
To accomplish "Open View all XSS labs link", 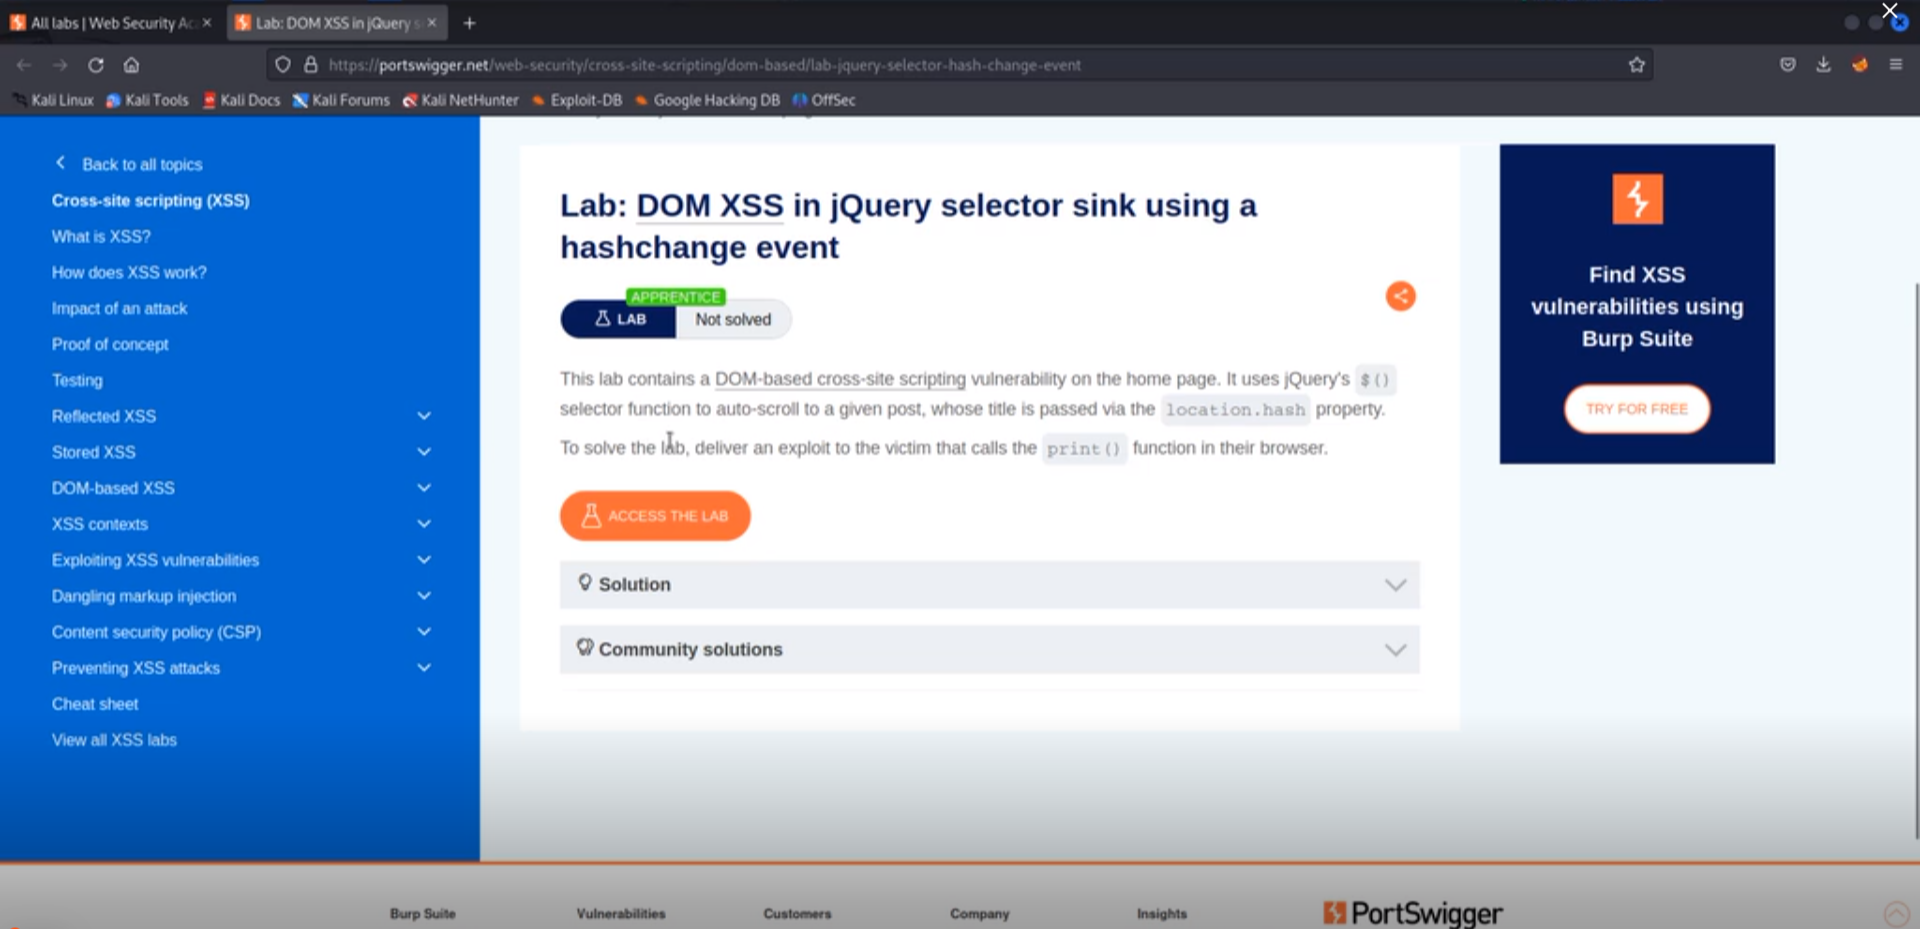I will pos(114,740).
